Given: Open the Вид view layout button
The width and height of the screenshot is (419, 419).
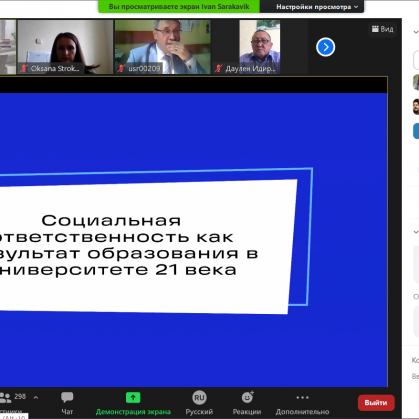Looking at the screenshot, I should [383, 29].
